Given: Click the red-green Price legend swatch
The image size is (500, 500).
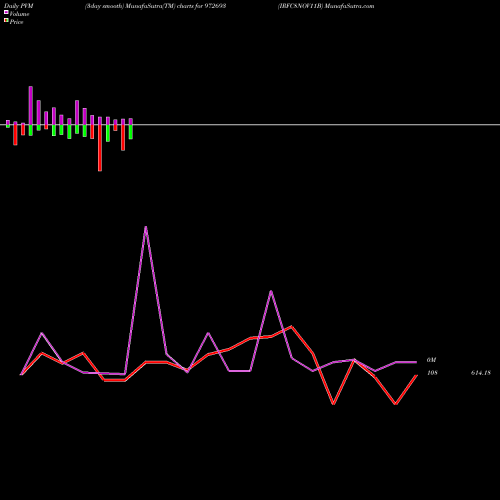Looking at the screenshot, I should pos(6,20).
